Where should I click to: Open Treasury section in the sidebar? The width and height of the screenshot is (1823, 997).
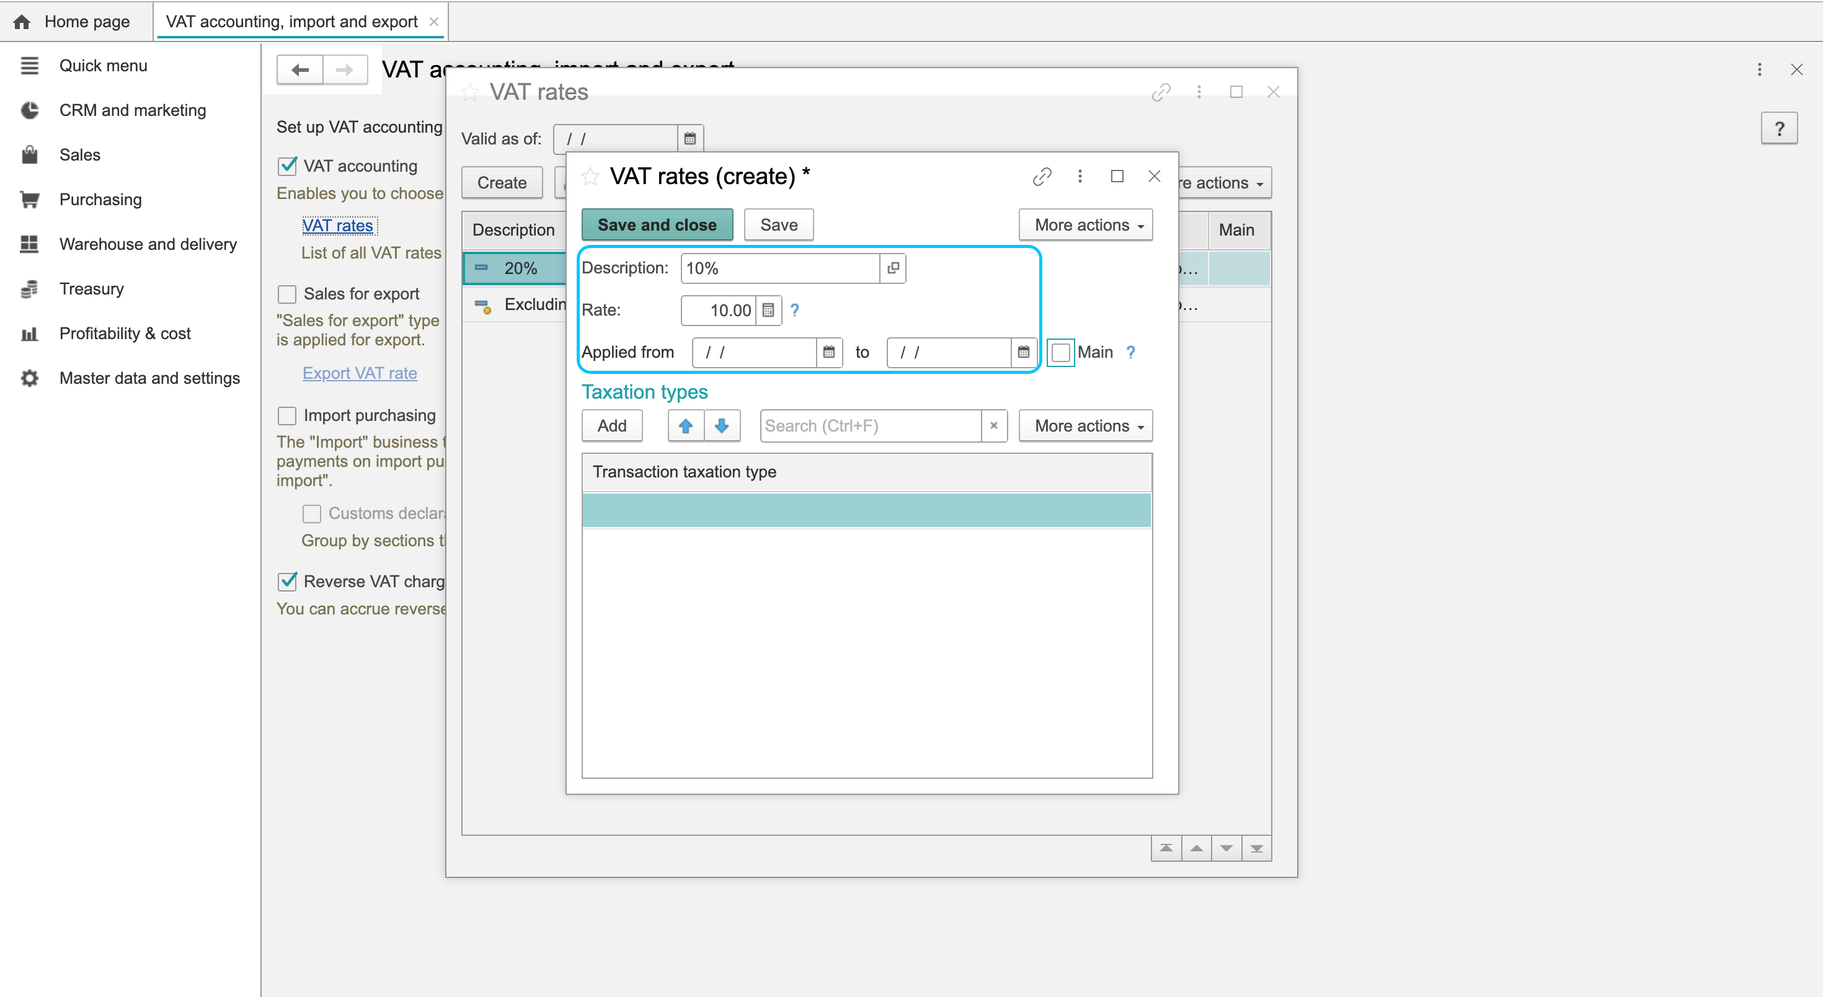pos(92,289)
